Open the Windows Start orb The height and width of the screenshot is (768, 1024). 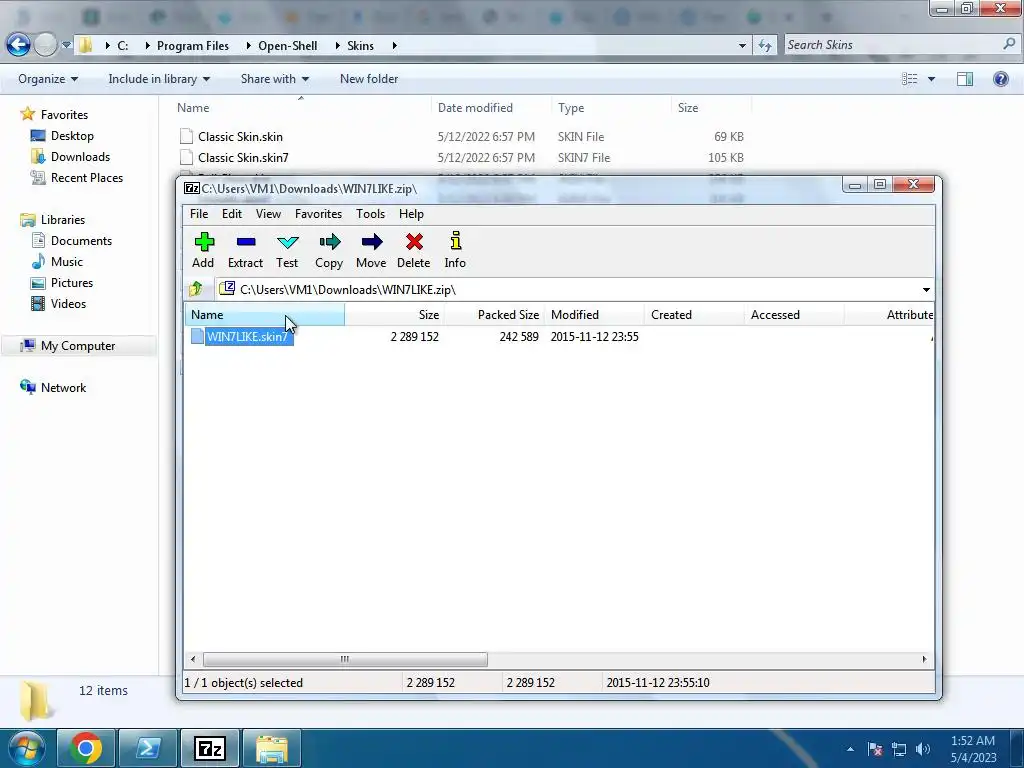coord(26,748)
